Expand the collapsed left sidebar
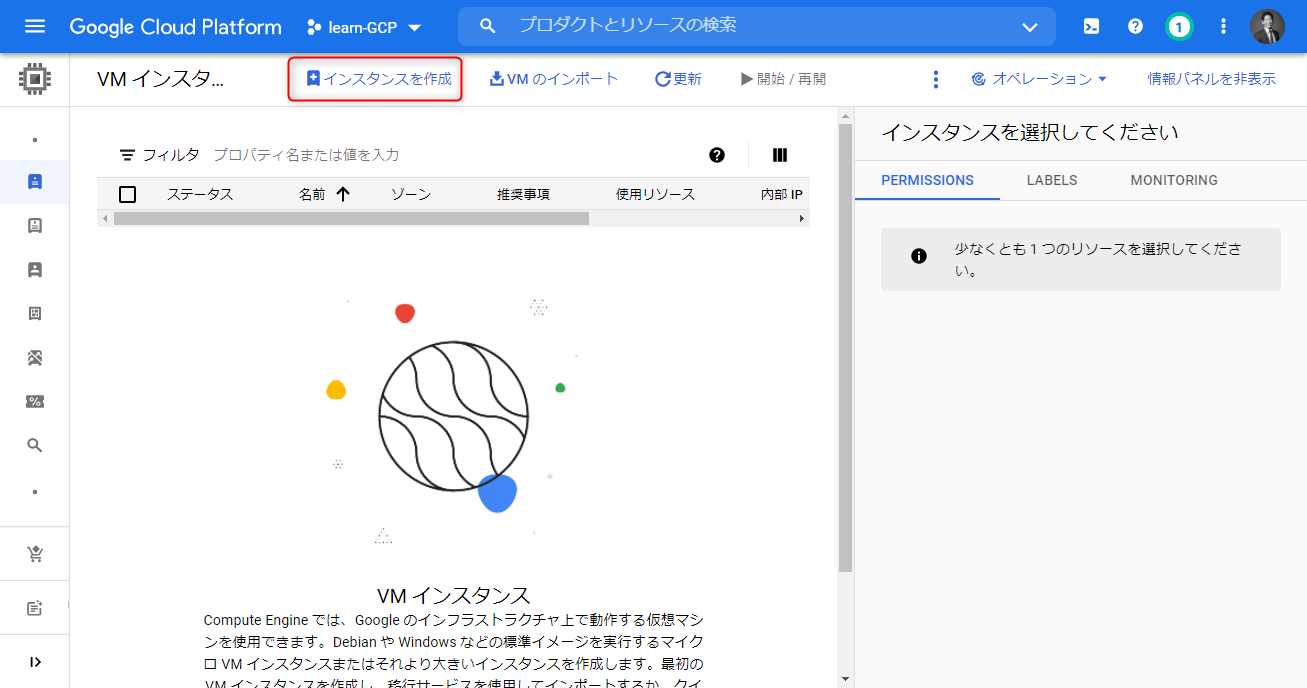Screen dimensions: 1307x688 pos(35,662)
